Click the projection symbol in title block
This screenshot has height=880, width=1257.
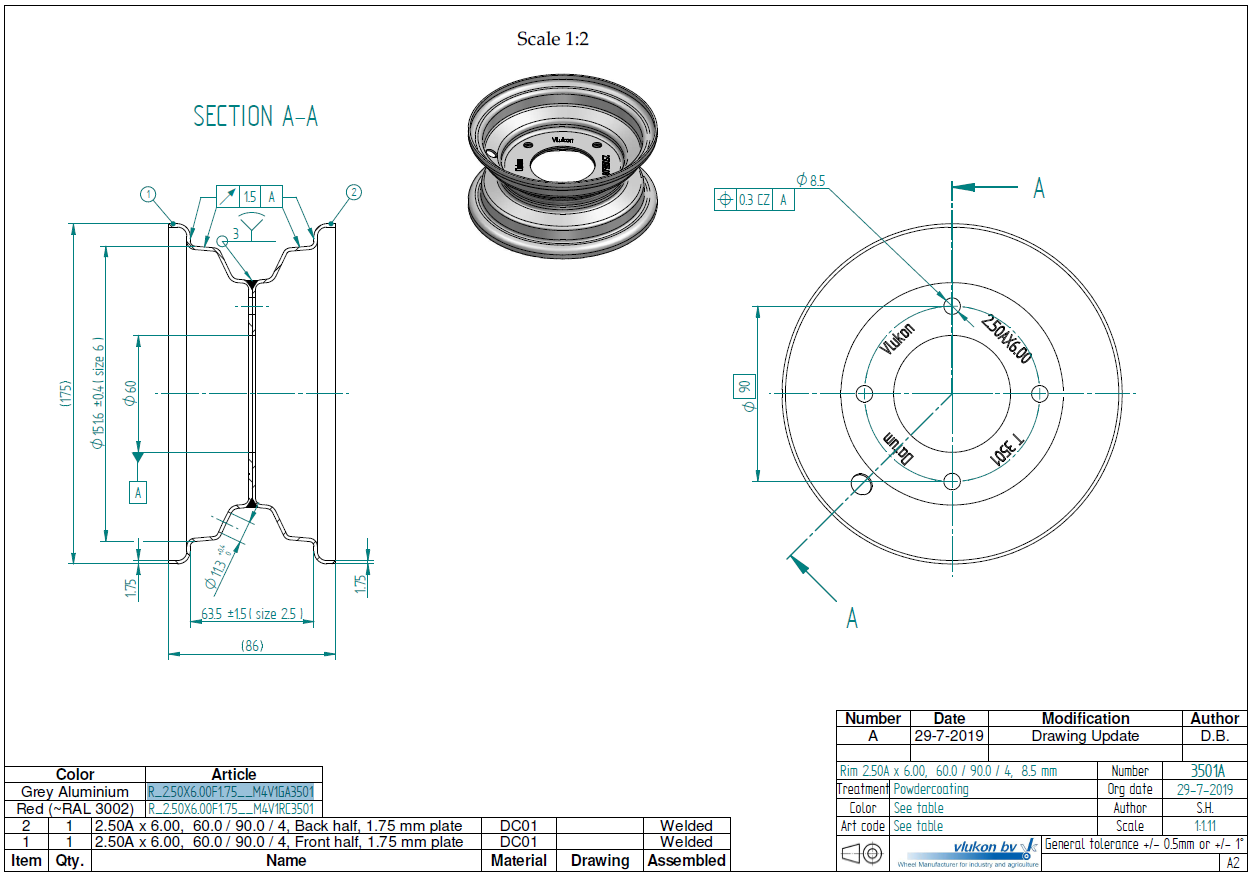(862, 854)
